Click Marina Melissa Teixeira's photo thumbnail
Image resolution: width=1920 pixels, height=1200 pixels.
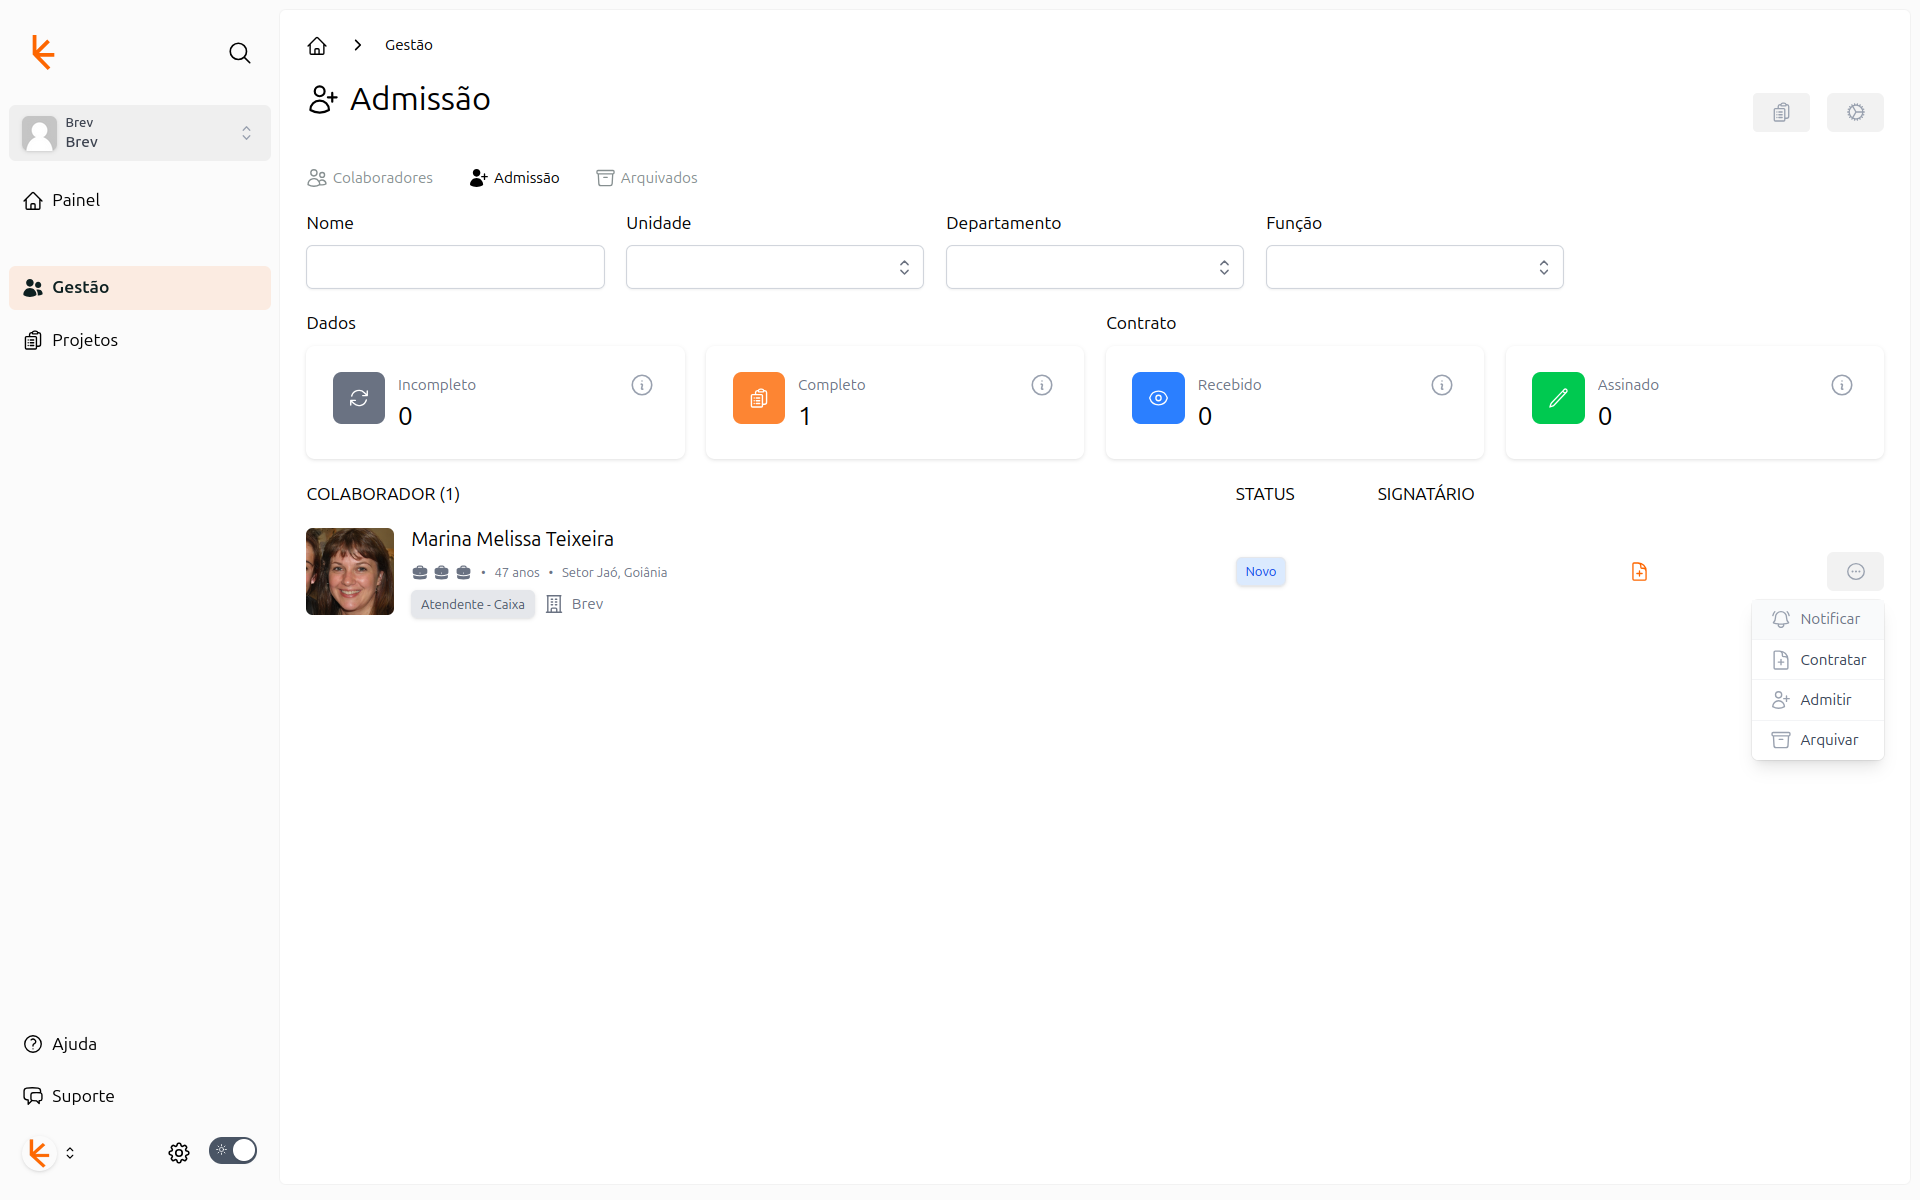click(x=350, y=572)
